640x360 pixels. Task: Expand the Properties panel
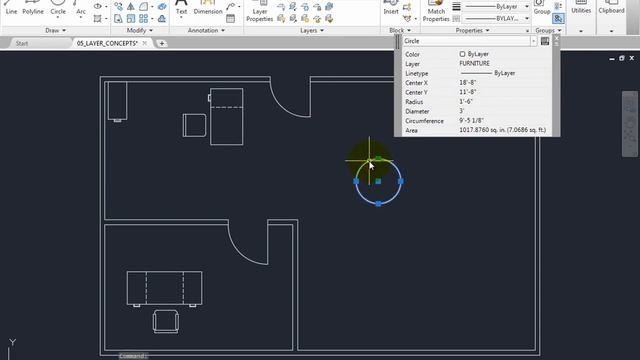point(472,30)
